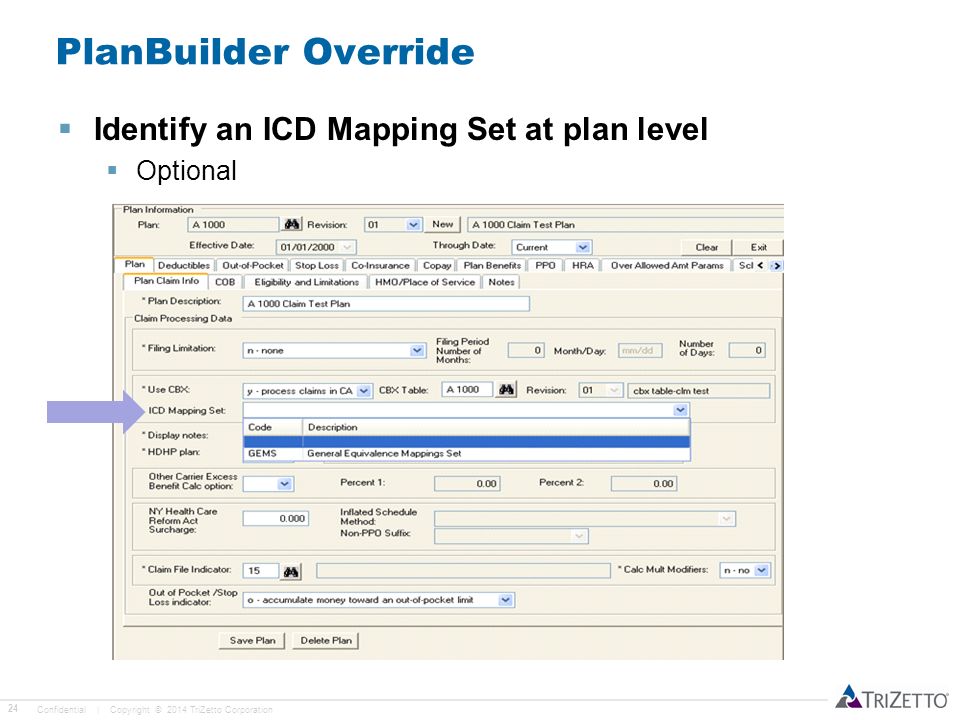The image size is (960, 720).
Task: Click the New button
Action: 443,225
